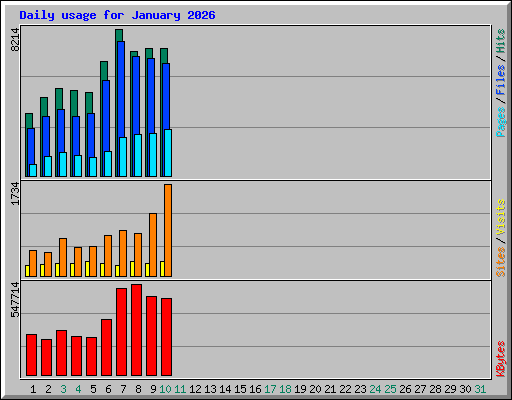Click day label '9' on the x-axis

[153, 389]
